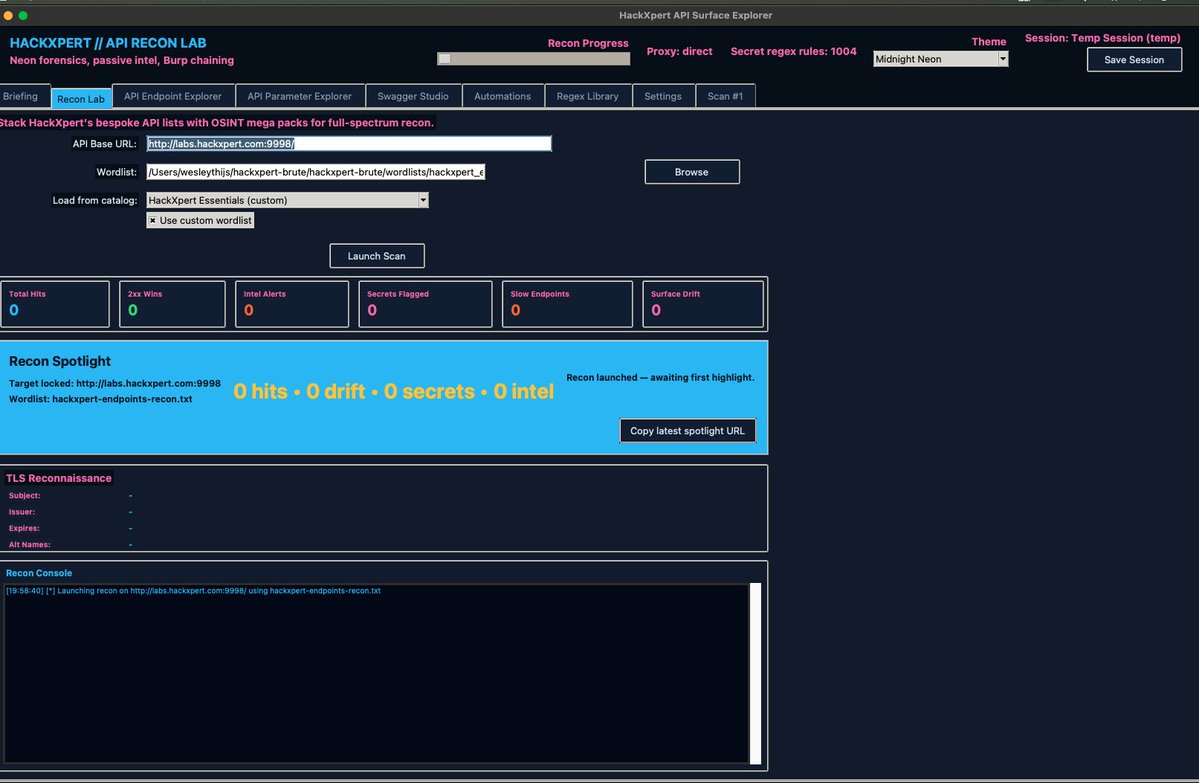1199x783 pixels.
Task: Click the Proxy: direct label
Action: click(679, 51)
